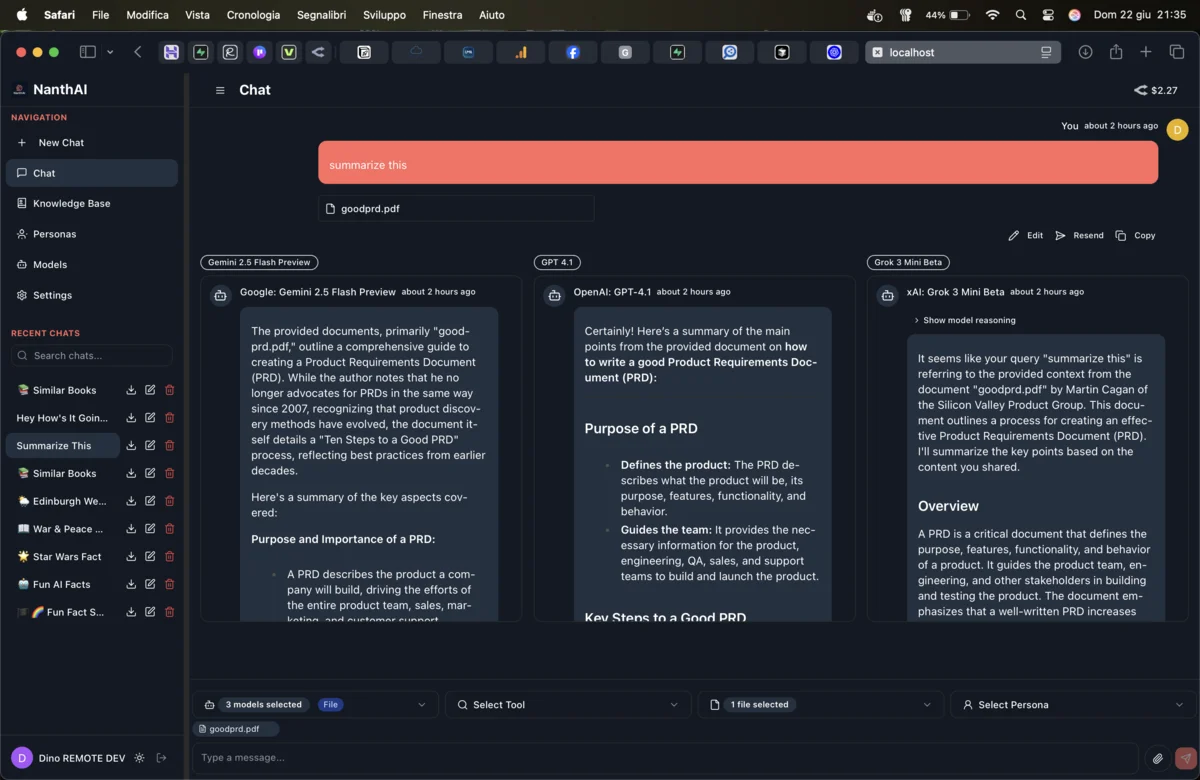Open the 3 models selected dropdown

(x=315, y=705)
